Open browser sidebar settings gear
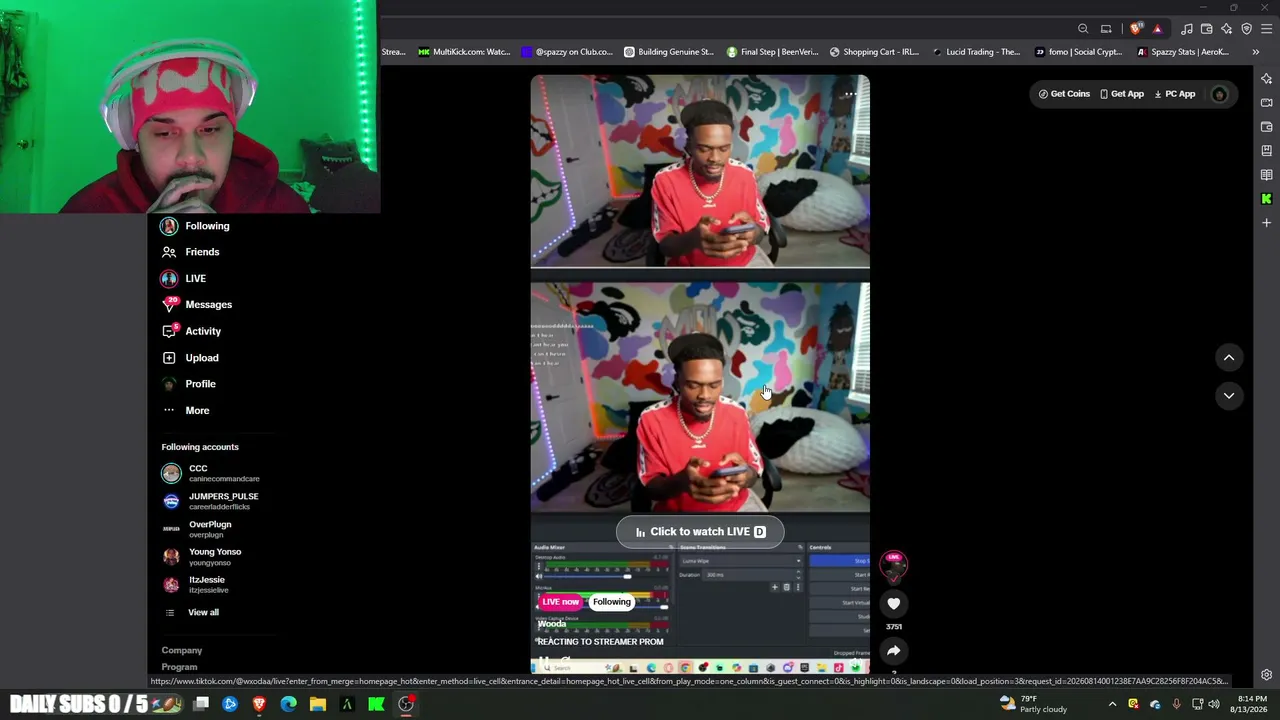Viewport: 1280px width, 720px height. [1266, 675]
